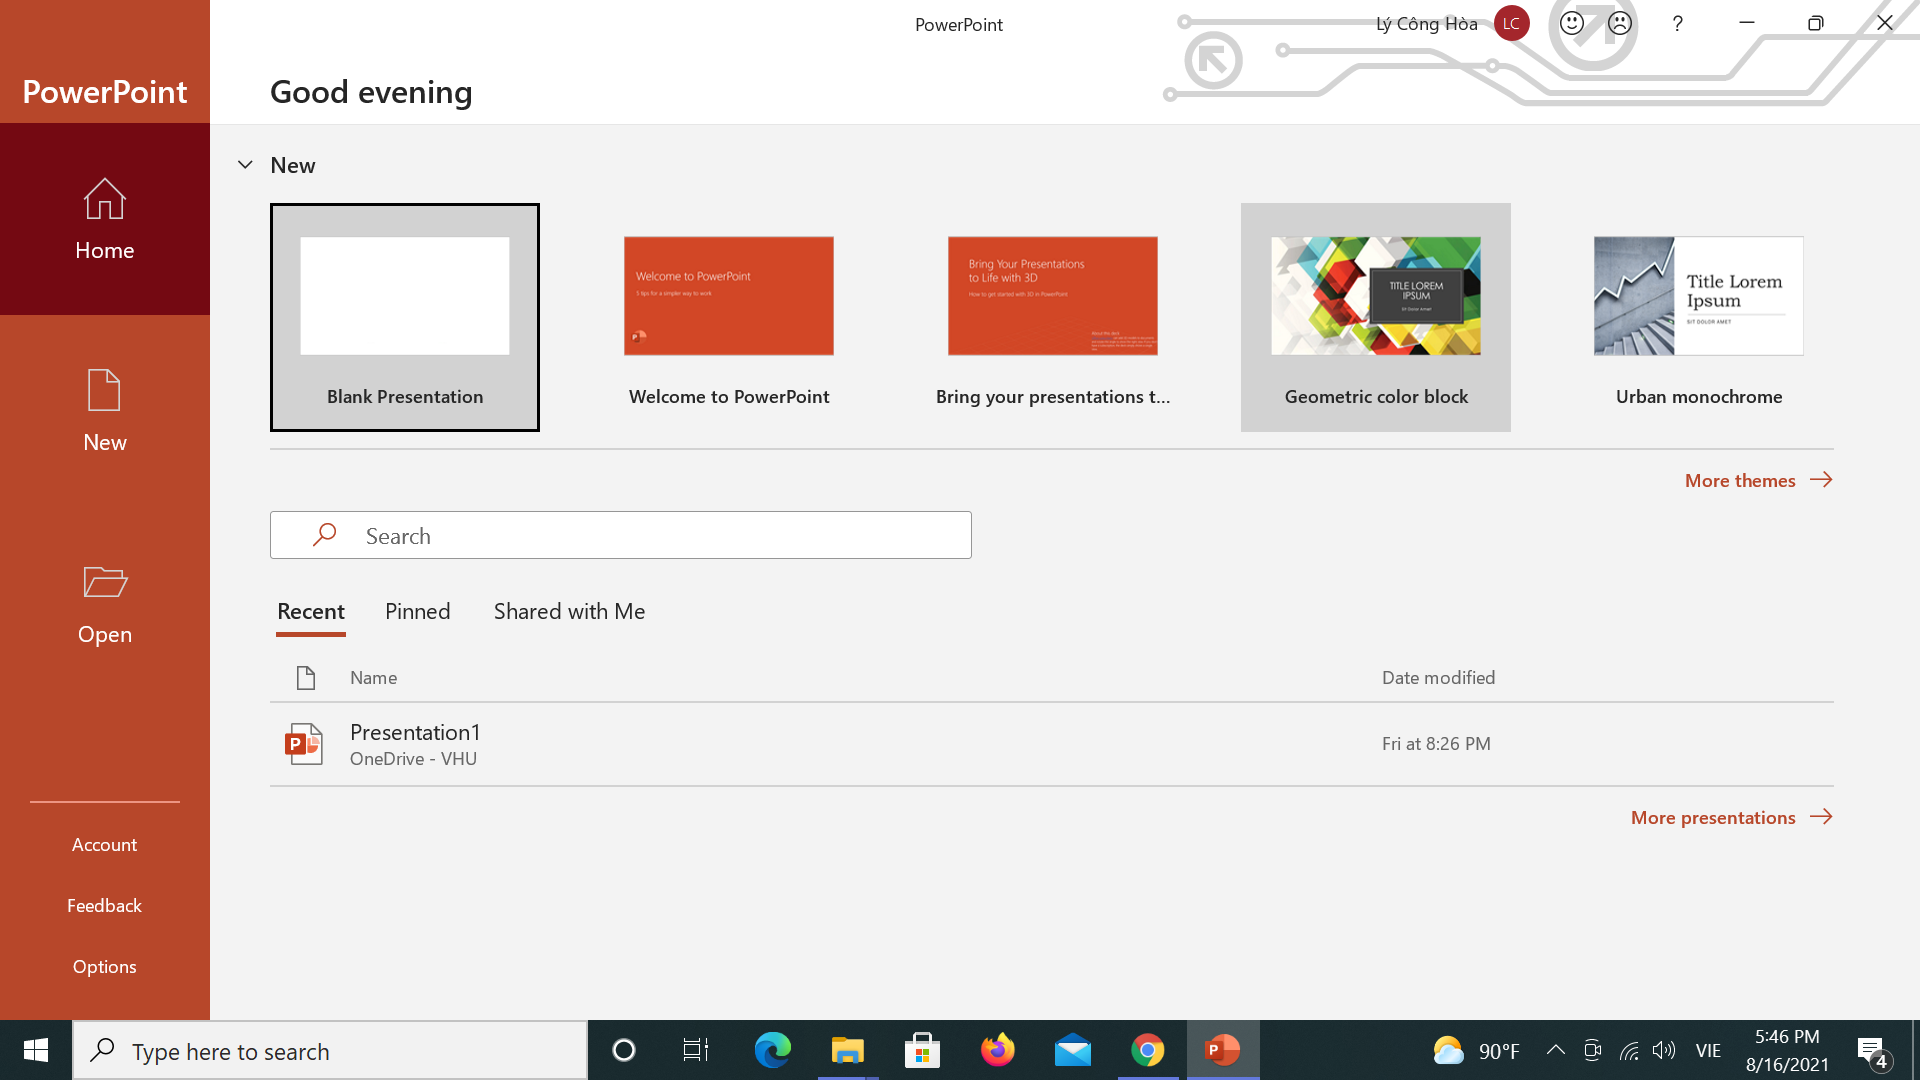This screenshot has width=1920, height=1080.
Task: Click the More presentations link
Action: pos(1731,817)
